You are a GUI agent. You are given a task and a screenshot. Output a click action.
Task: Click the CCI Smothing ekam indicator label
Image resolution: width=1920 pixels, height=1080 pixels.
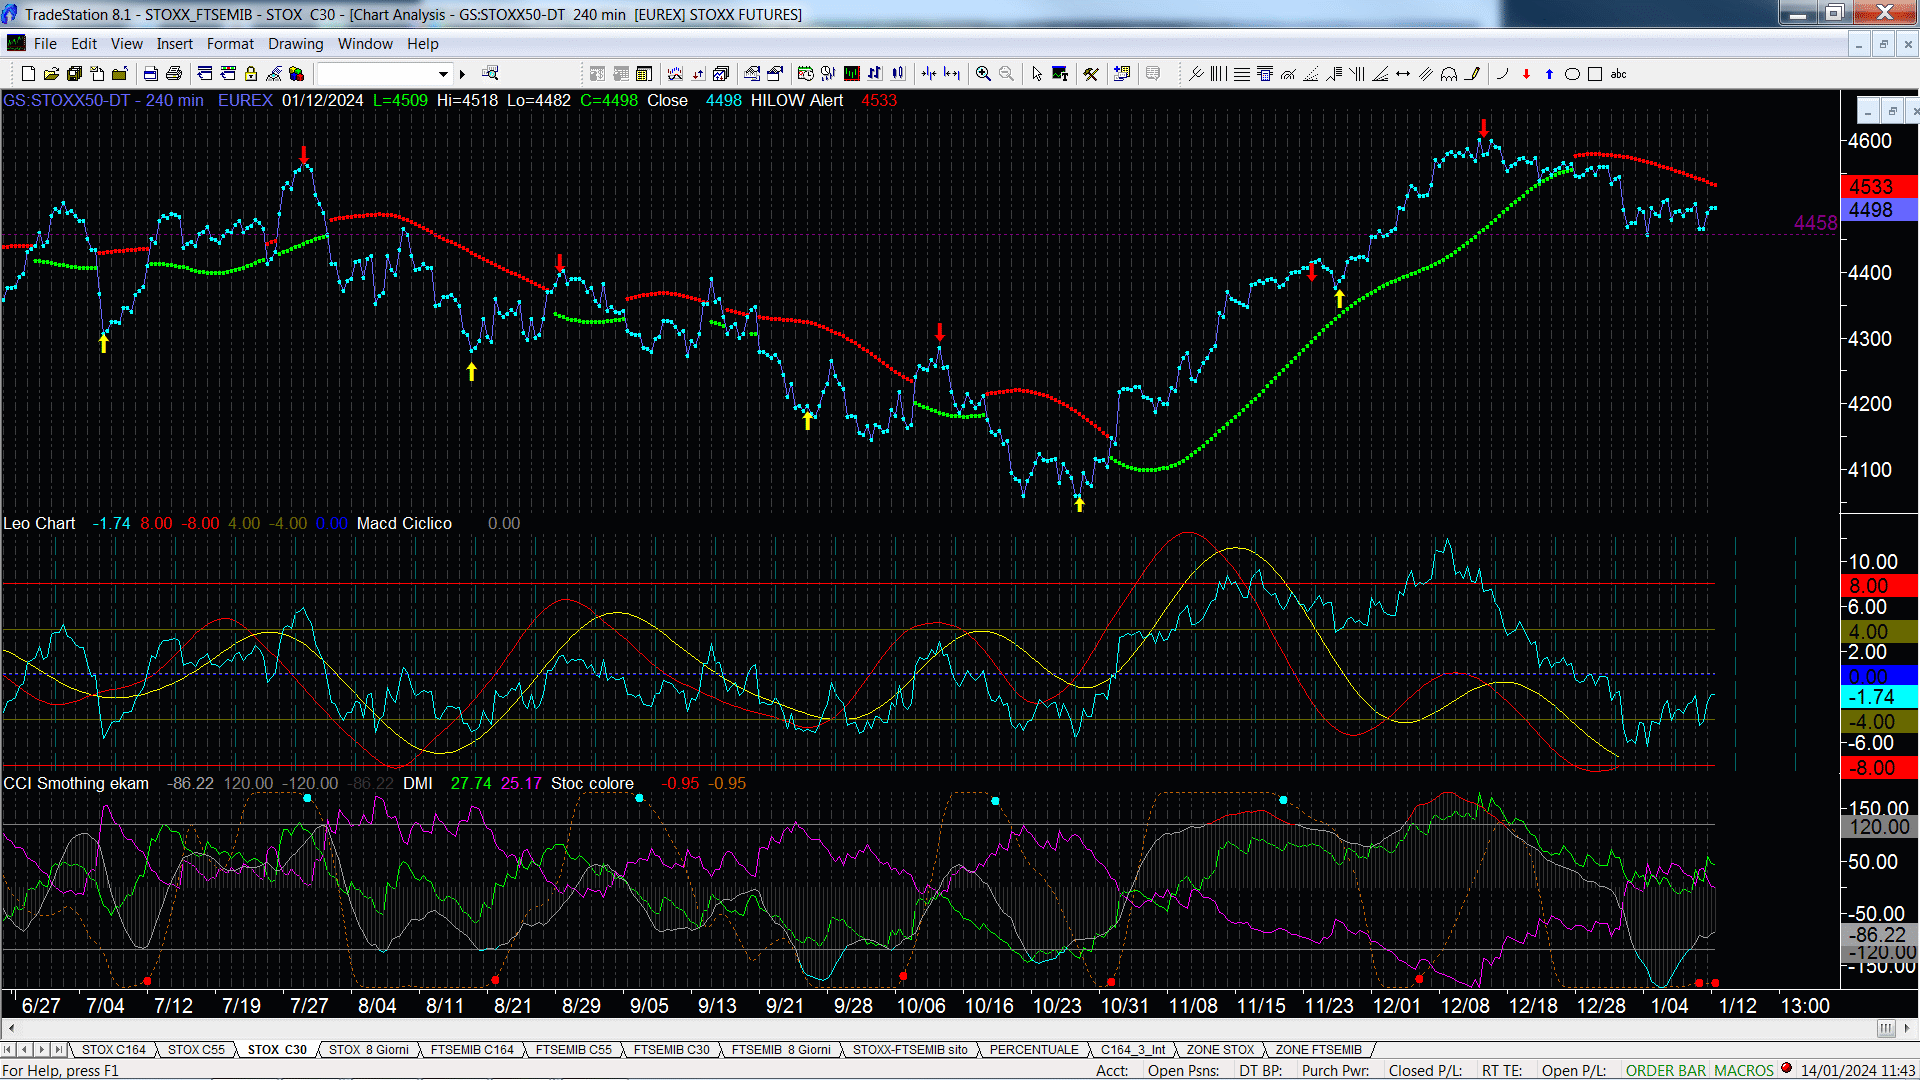coord(76,784)
